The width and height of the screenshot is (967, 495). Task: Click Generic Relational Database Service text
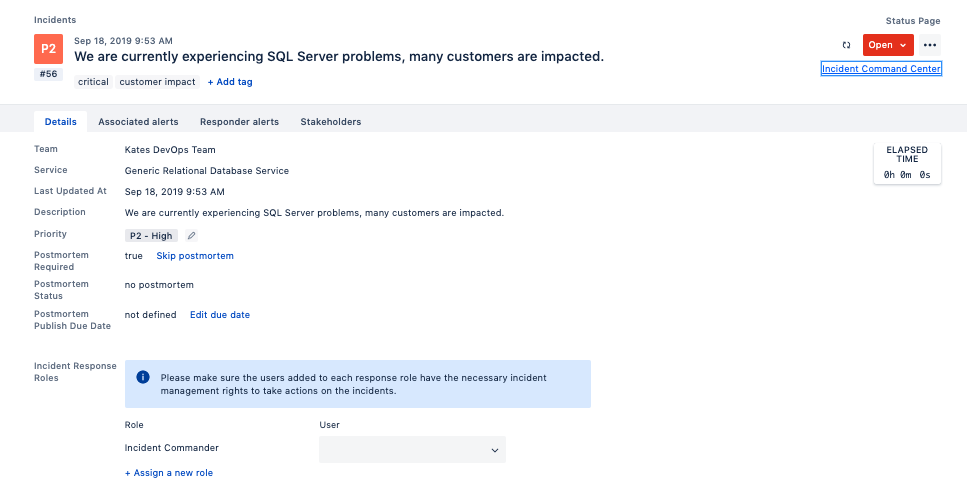pos(207,170)
